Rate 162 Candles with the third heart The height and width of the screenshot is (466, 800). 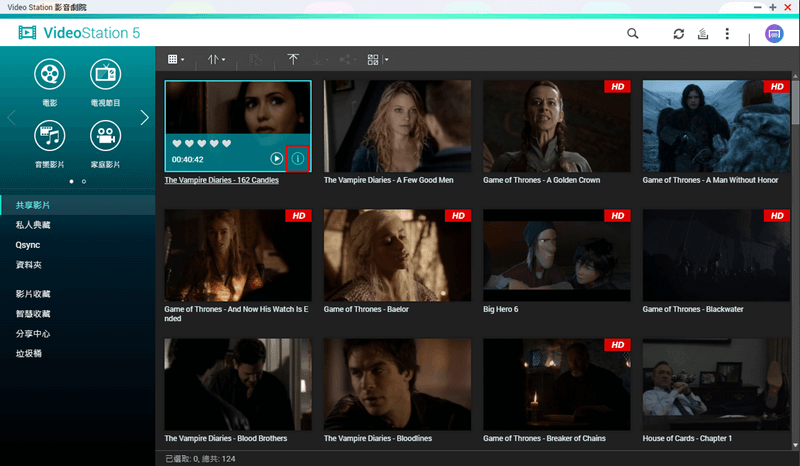click(x=202, y=143)
